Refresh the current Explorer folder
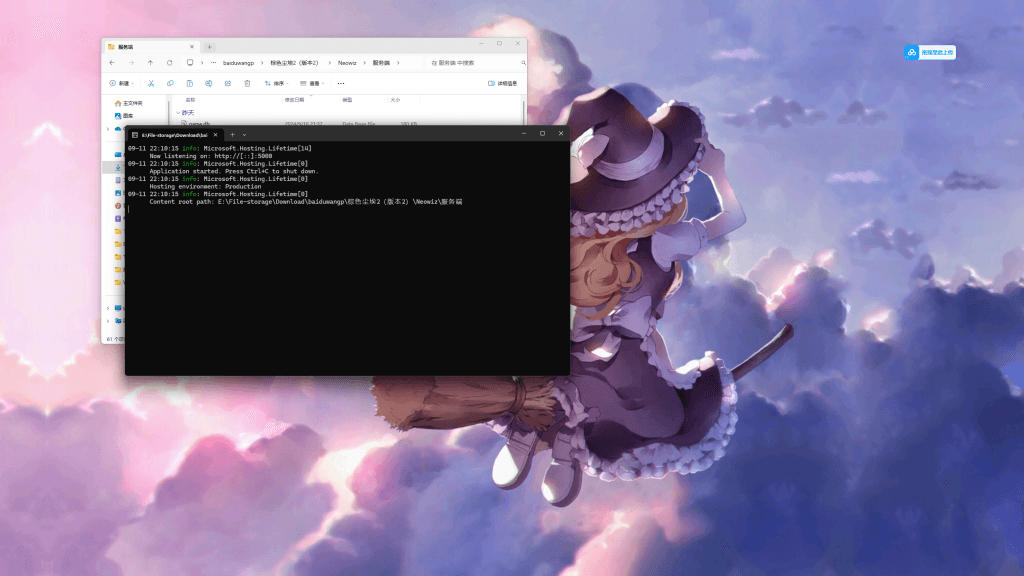This screenshot has height=576, width=1024. 169,62
